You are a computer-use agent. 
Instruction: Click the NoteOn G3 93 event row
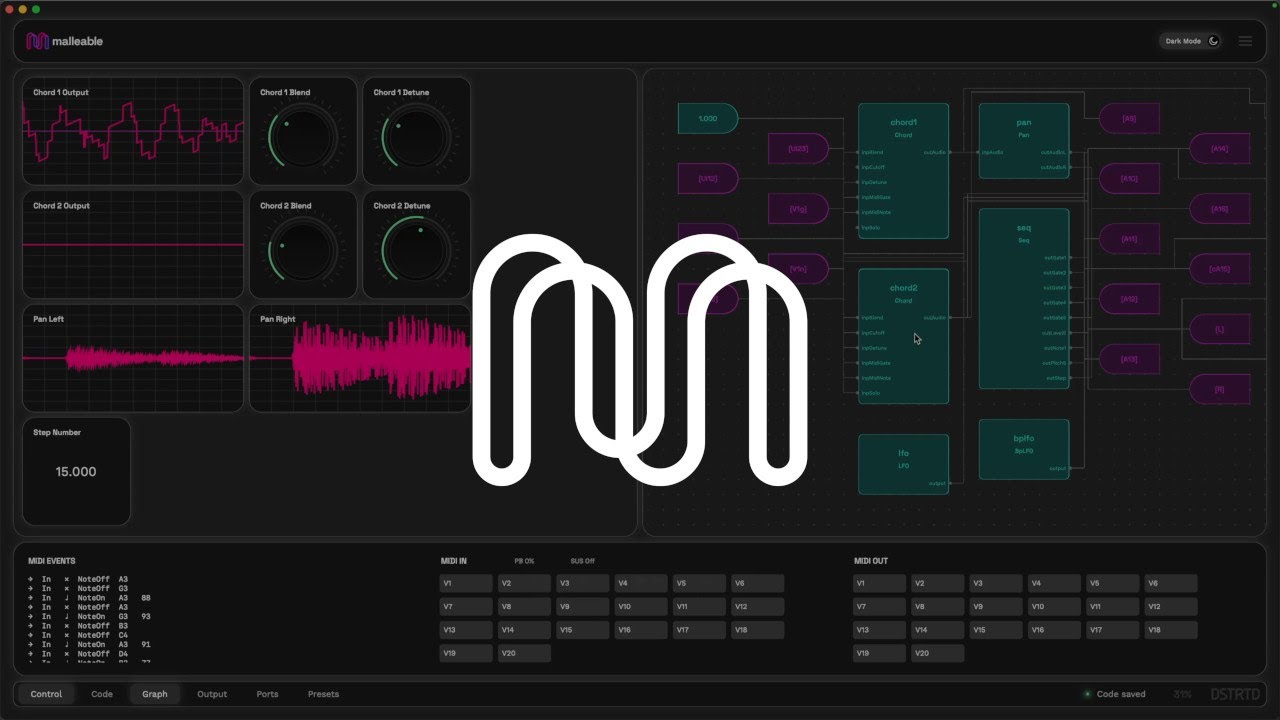[x=89, y=617]
